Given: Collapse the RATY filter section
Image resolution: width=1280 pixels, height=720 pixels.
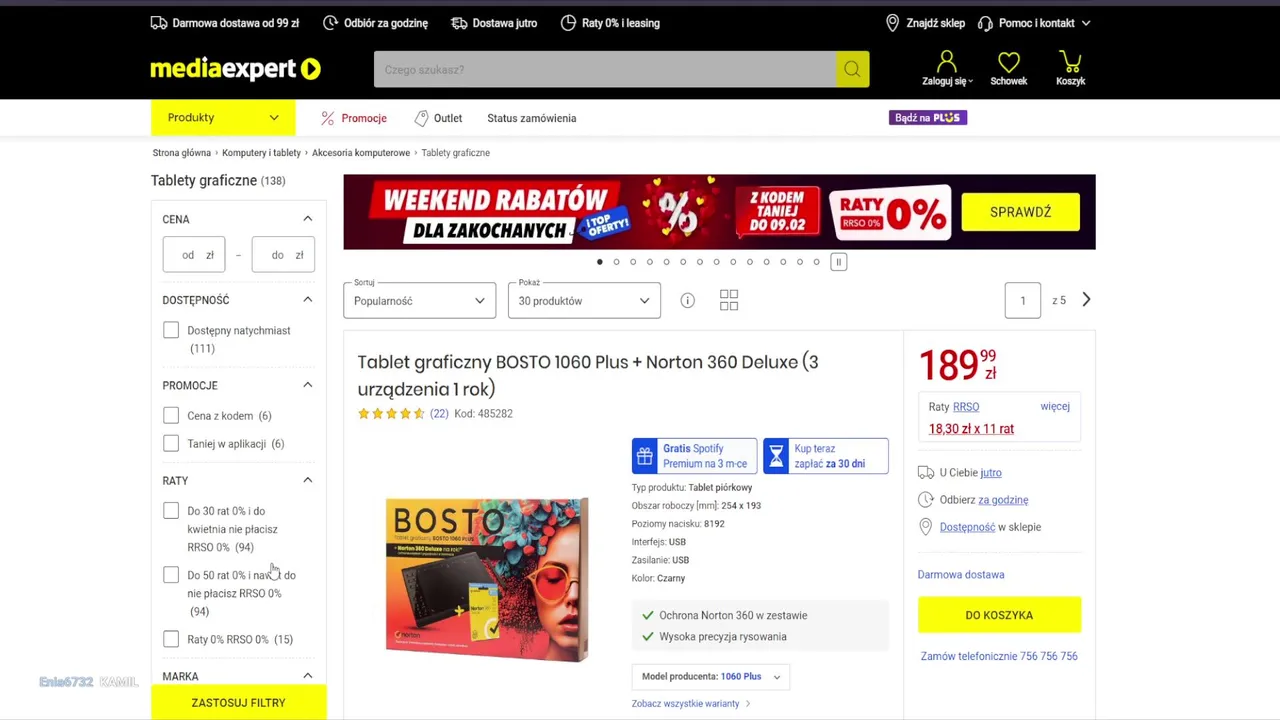Looking at the screenshot, I should [307, 481].
